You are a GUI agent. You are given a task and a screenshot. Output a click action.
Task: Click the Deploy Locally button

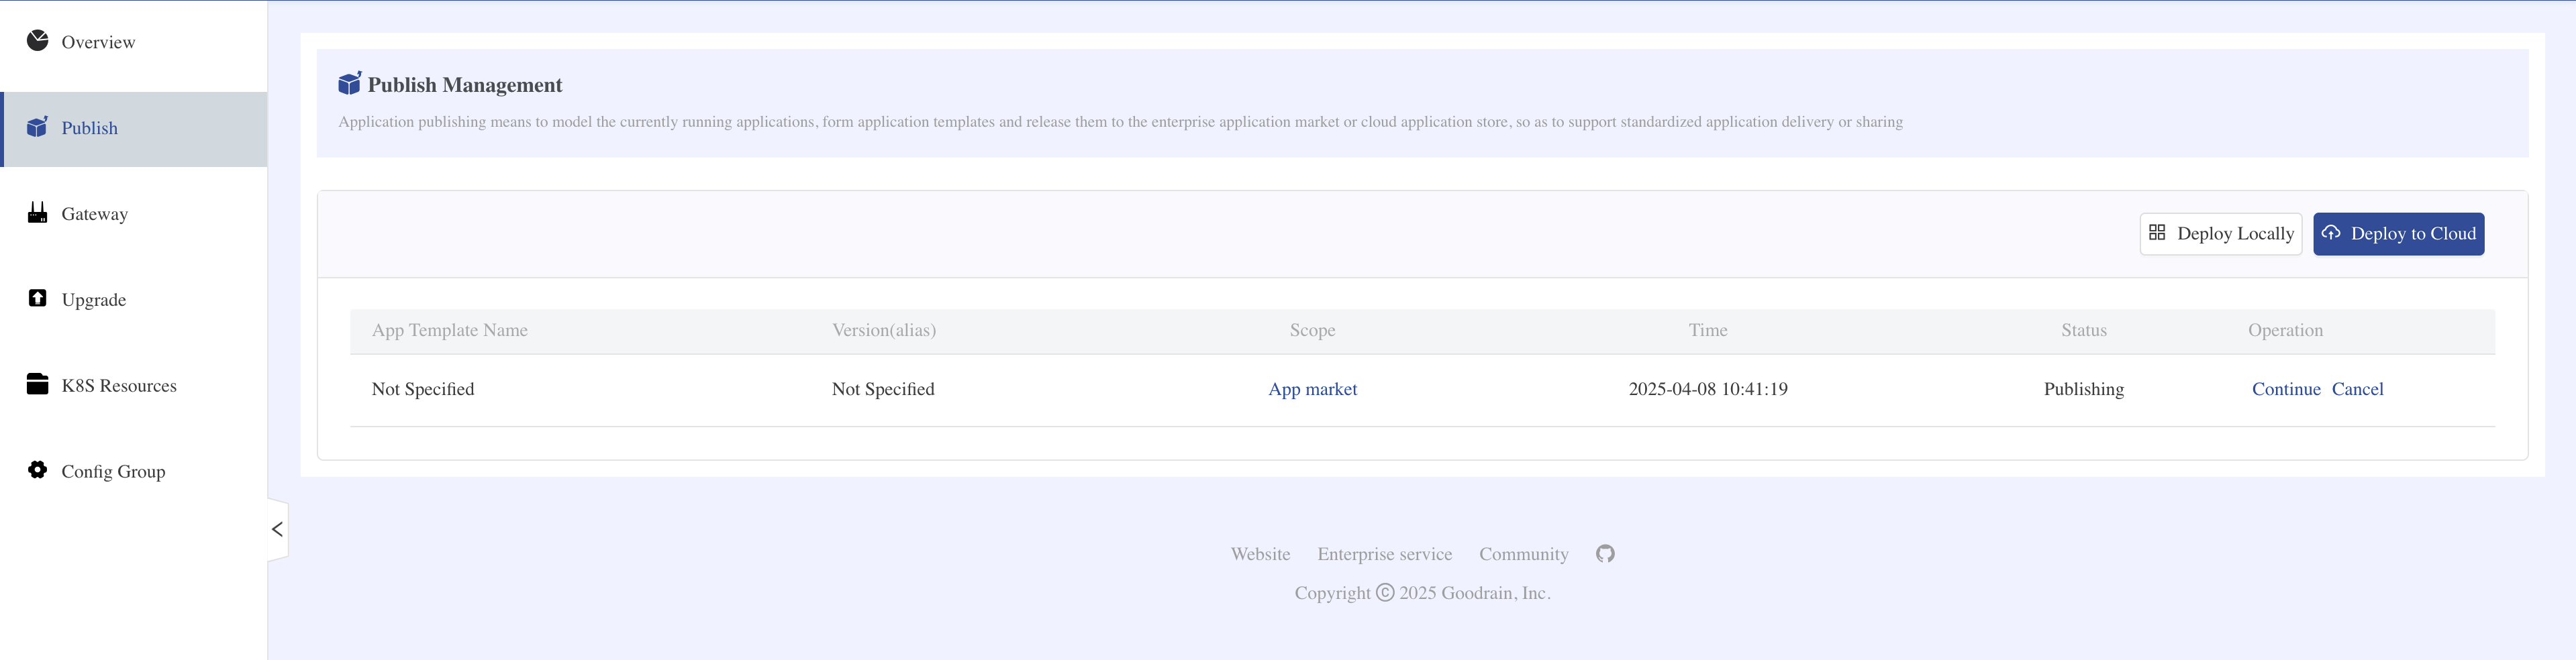2221,234
